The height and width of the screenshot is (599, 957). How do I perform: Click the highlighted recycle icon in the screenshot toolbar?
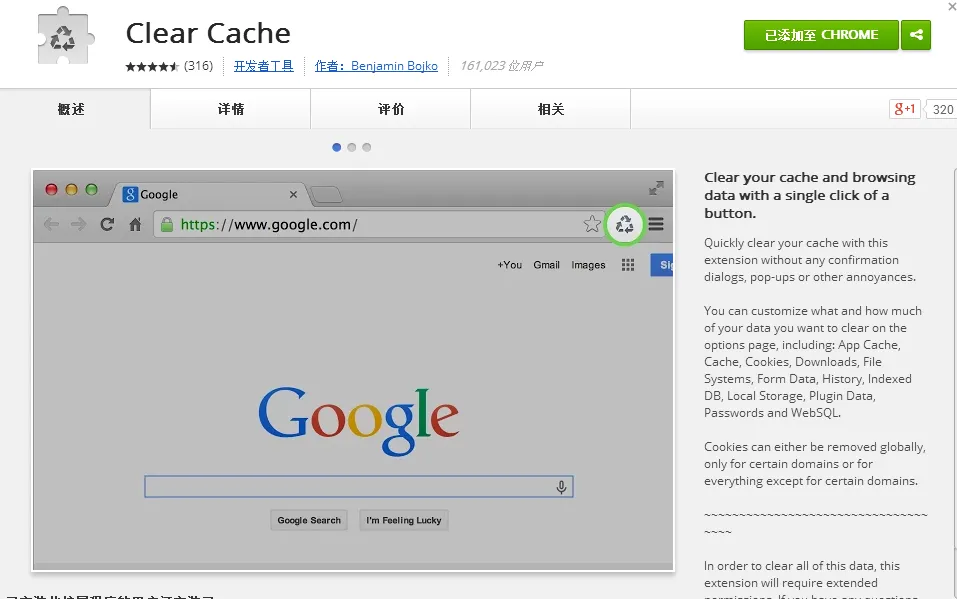coord(625,224)
